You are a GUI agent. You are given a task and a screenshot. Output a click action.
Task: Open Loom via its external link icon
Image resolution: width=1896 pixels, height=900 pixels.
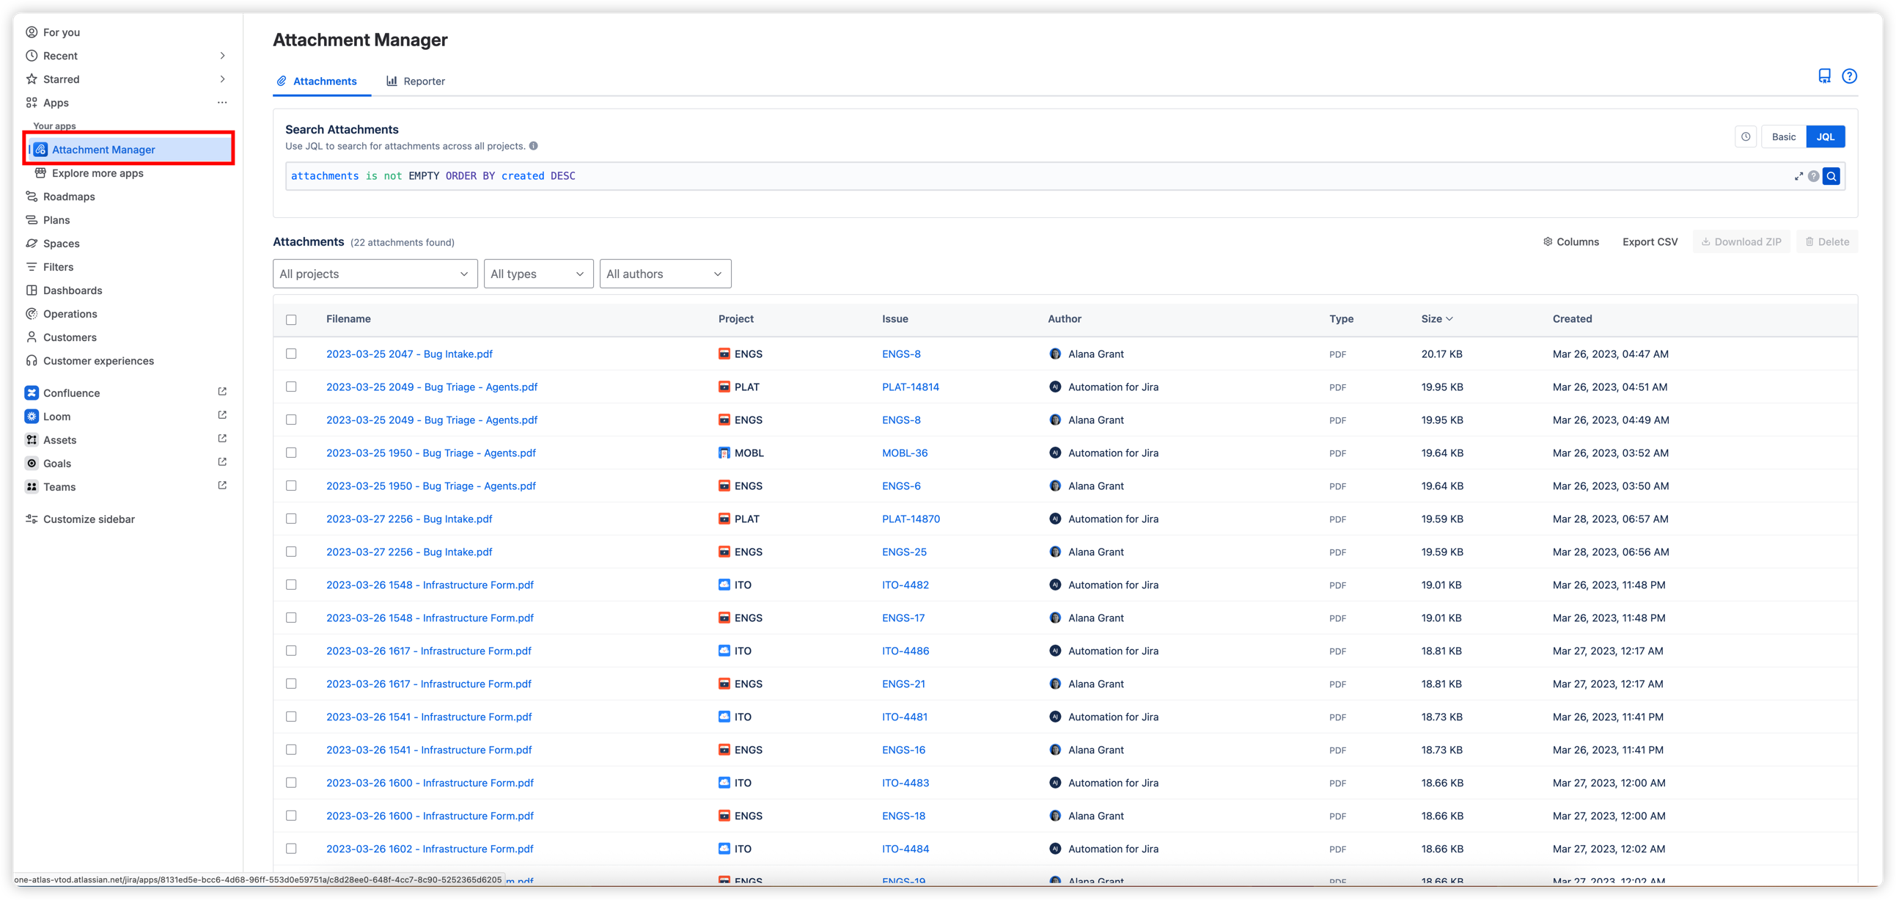click(x=222, y=416)
